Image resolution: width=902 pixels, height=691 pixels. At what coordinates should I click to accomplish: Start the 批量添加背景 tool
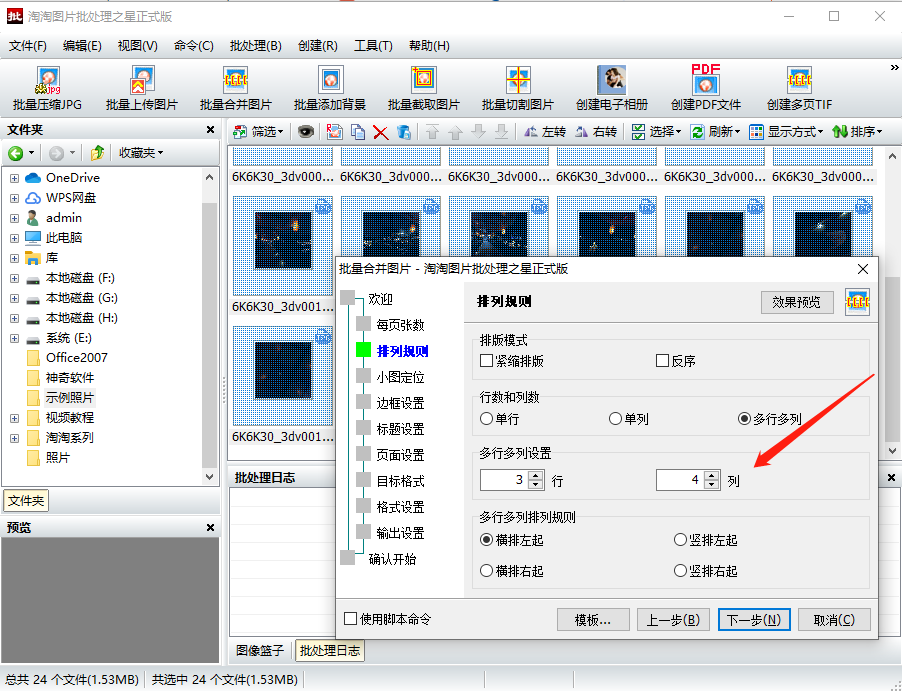pyautogui.click(x=330, y=88)
